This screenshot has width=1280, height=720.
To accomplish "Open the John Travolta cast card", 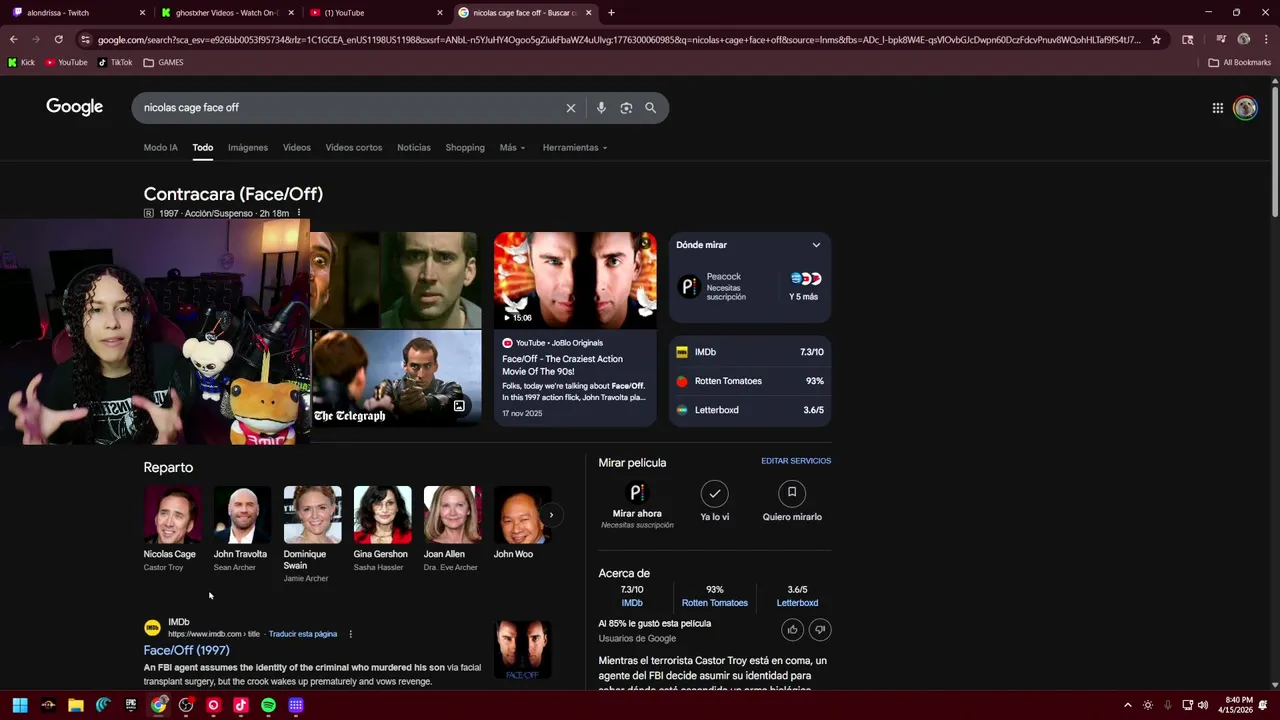I will coord(242,530).
